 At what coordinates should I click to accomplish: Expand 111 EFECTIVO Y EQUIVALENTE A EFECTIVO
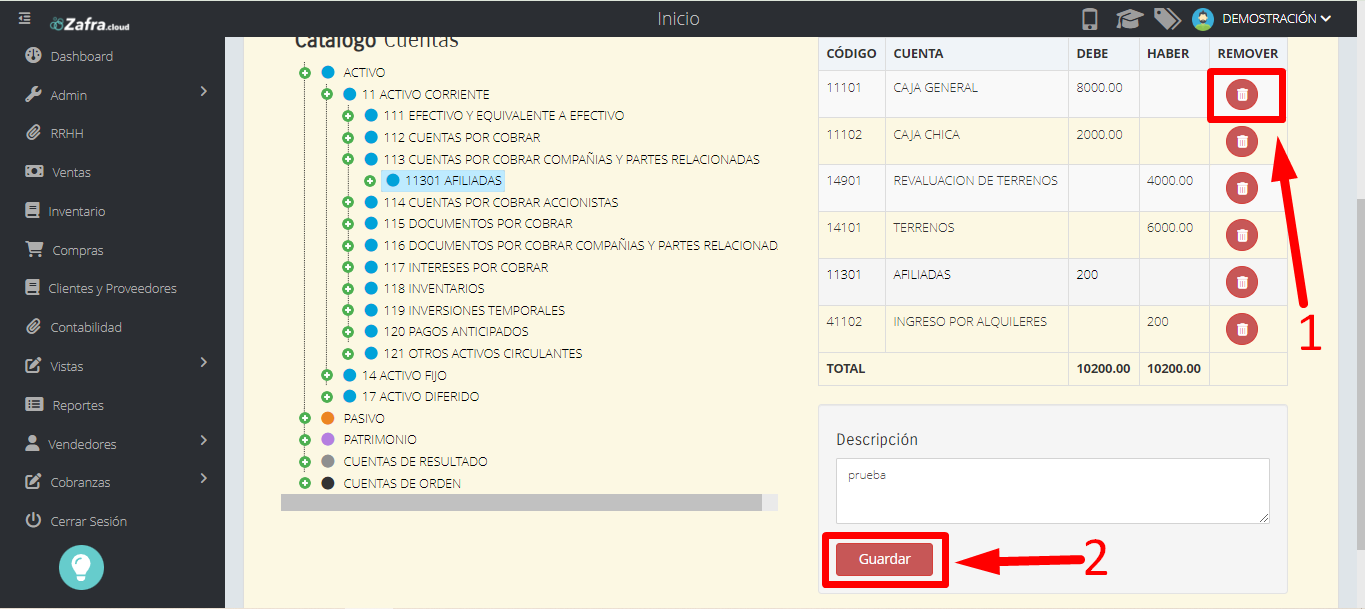[x=348, y=116]
